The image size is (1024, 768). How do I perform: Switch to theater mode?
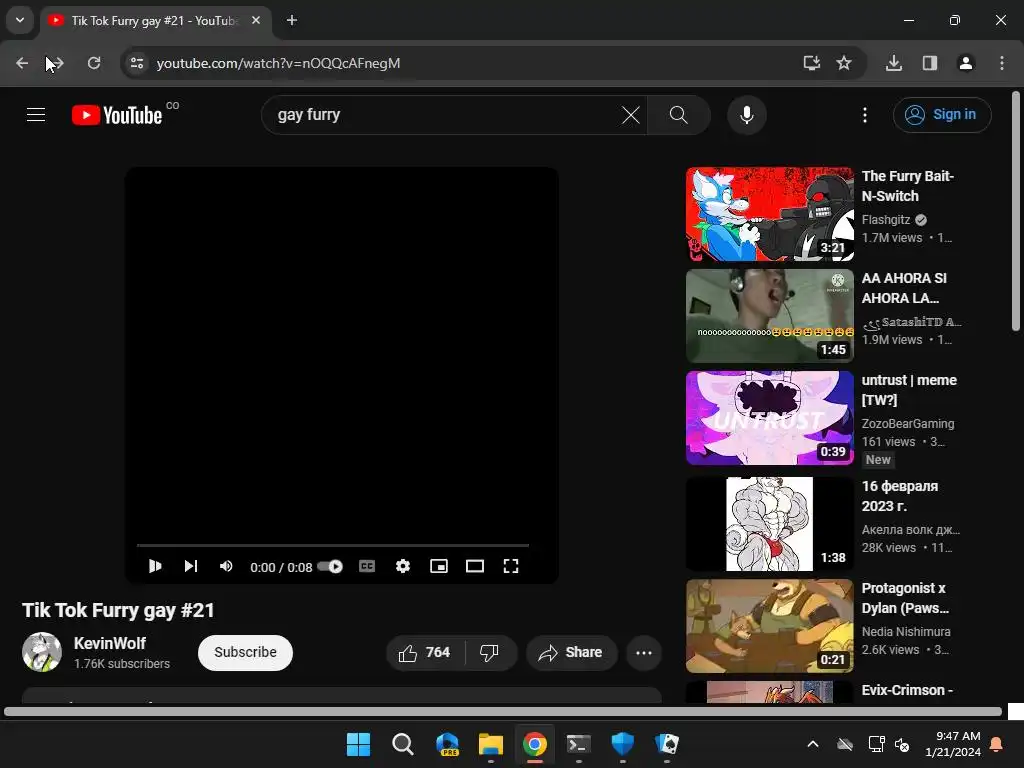pos(475,566)
